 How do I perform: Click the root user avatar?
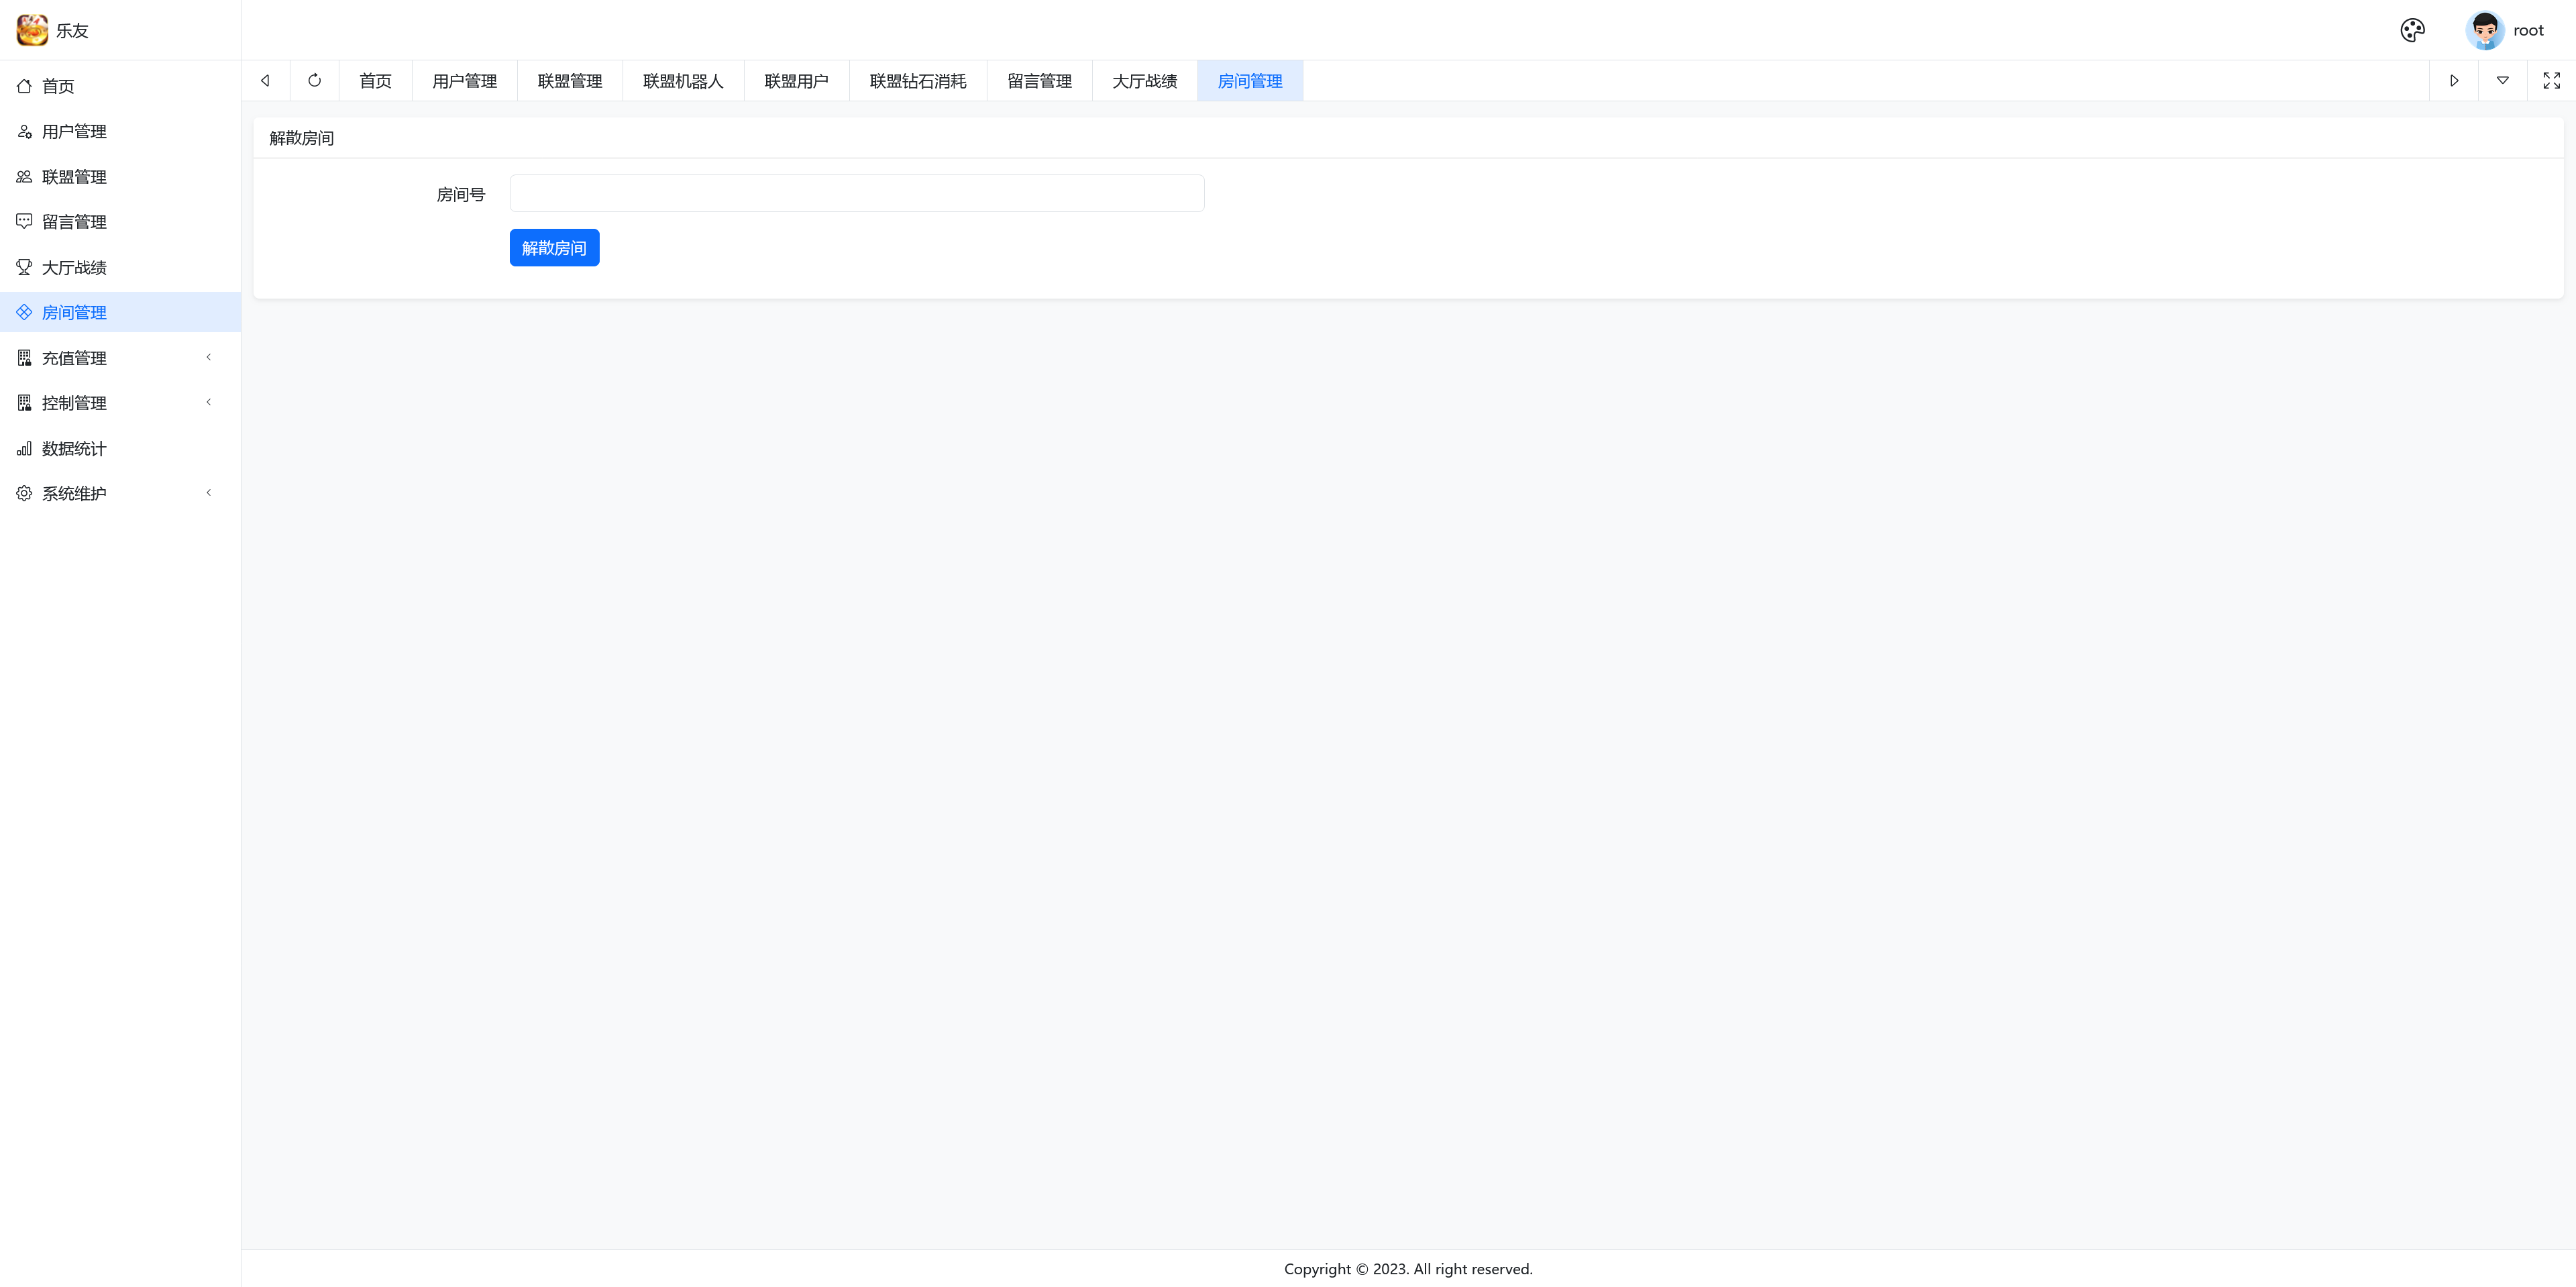(2484, 30)
